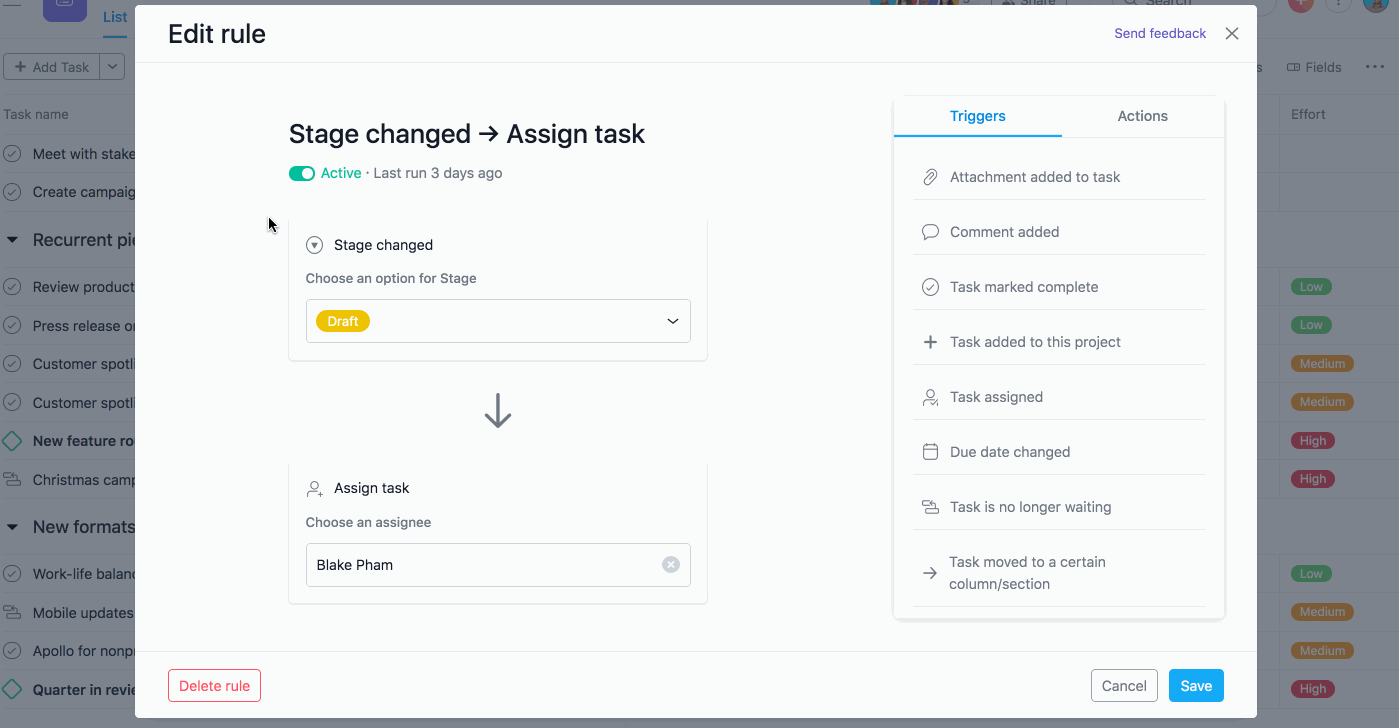1399x728 pixels.
Task: Click the High effort tag on New feature row
Action: click(x=1313, y=441)
